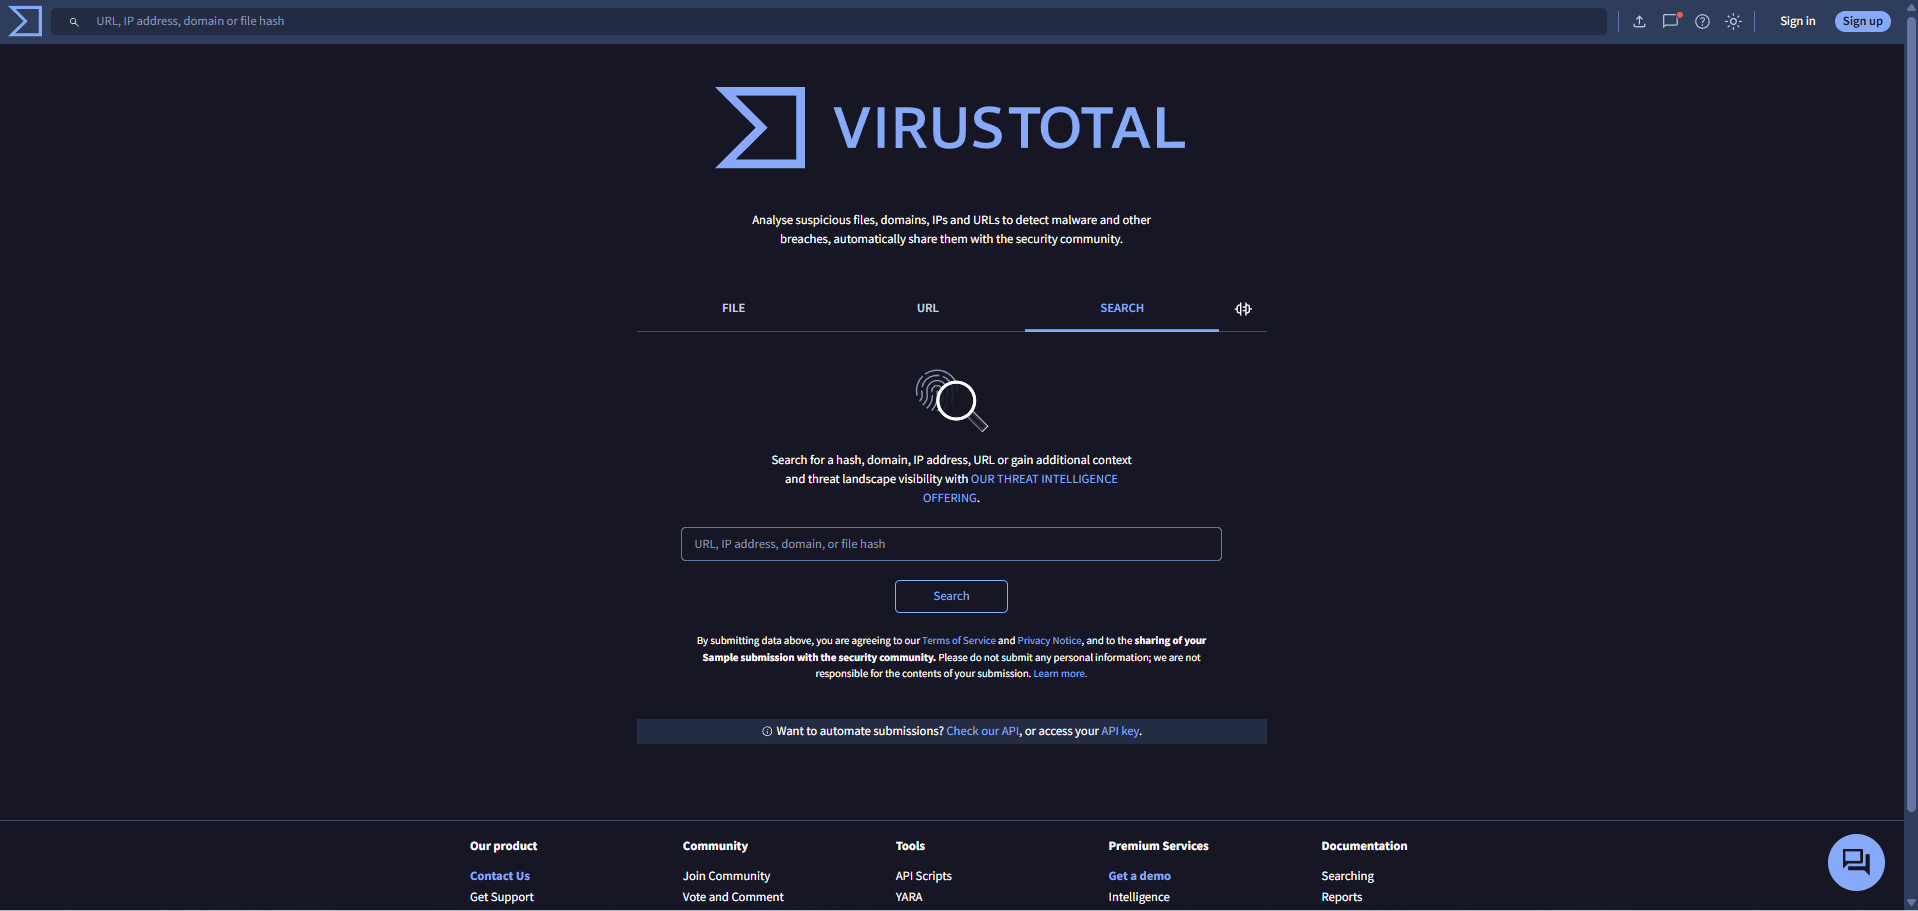Open Reports documentation link
1918x911 pixels.
[x=1342, y=897]
